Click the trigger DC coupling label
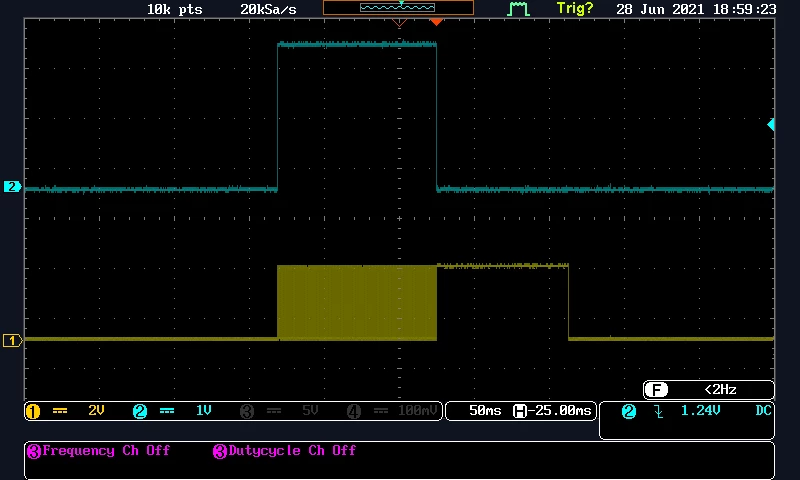The width and height of the screenshot is (800, 480). 763,411
